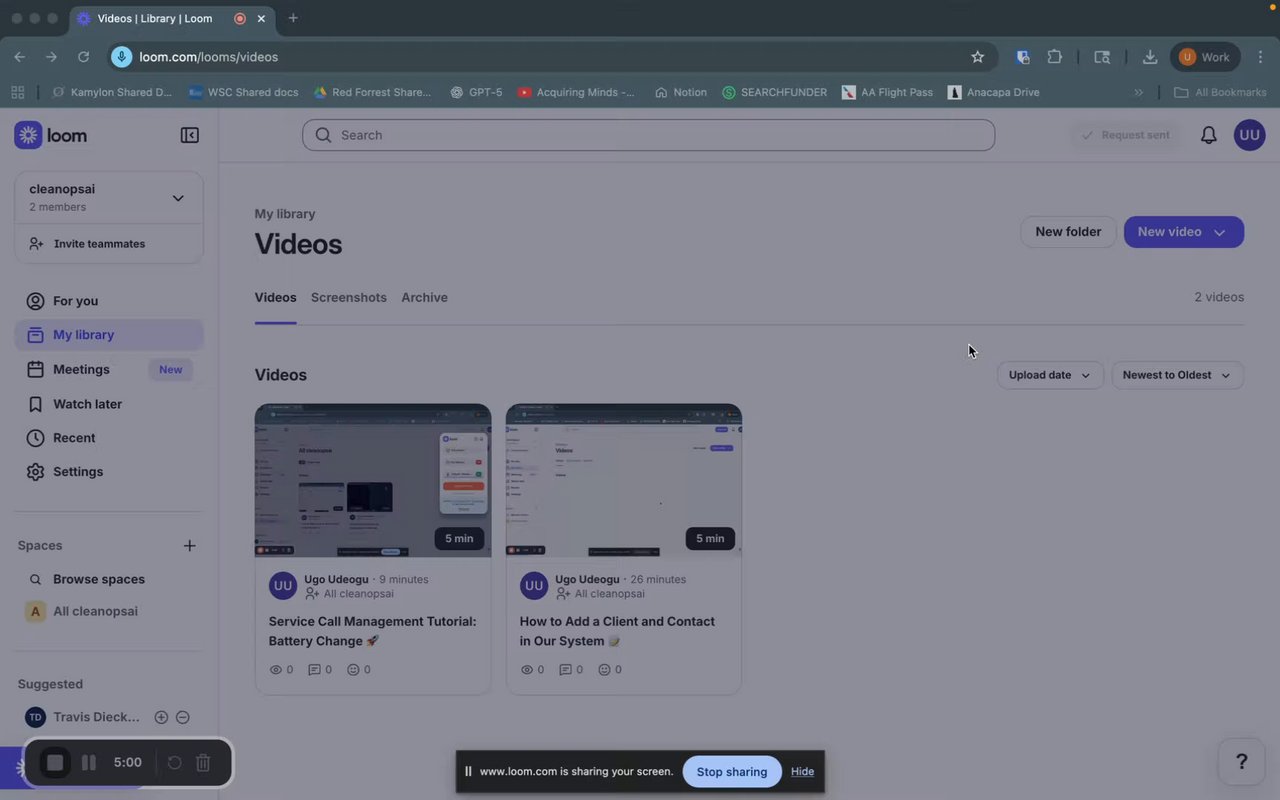Open the Work profile button in Chrome
The width and height of the screenshot is (1280, 800).
(1205, 57)
